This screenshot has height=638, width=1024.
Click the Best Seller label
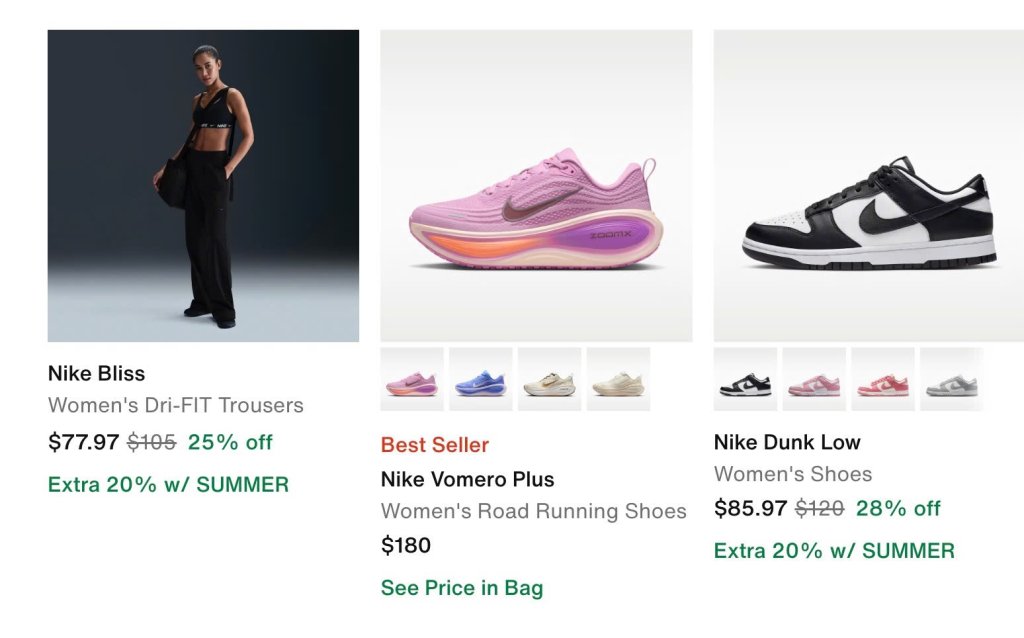click(x=435, y=445)
